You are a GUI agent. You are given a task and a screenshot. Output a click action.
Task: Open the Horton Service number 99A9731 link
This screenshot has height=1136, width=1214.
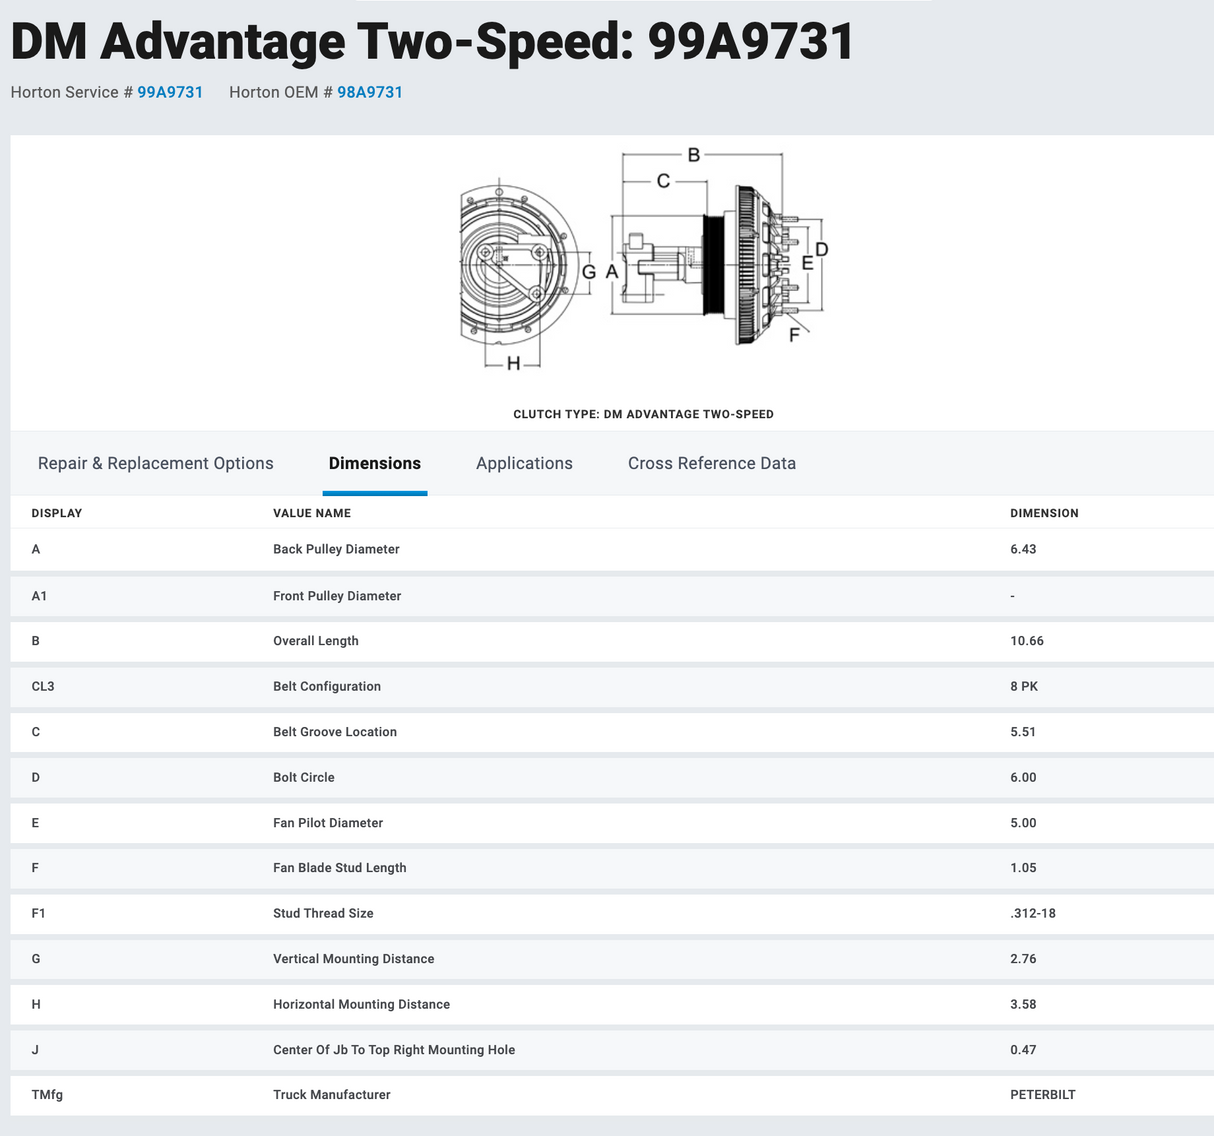point(170,92)
